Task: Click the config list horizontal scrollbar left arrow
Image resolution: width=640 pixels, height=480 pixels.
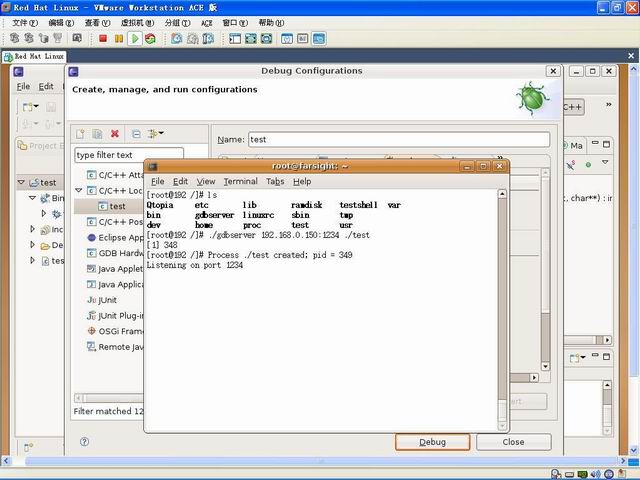Action: 78,398
